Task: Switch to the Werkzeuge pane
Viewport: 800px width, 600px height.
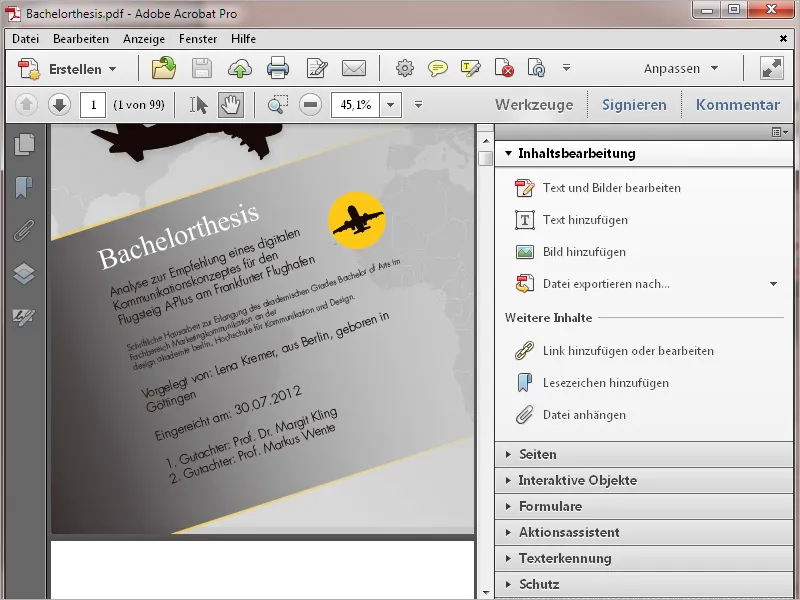Action: point(534,105)
